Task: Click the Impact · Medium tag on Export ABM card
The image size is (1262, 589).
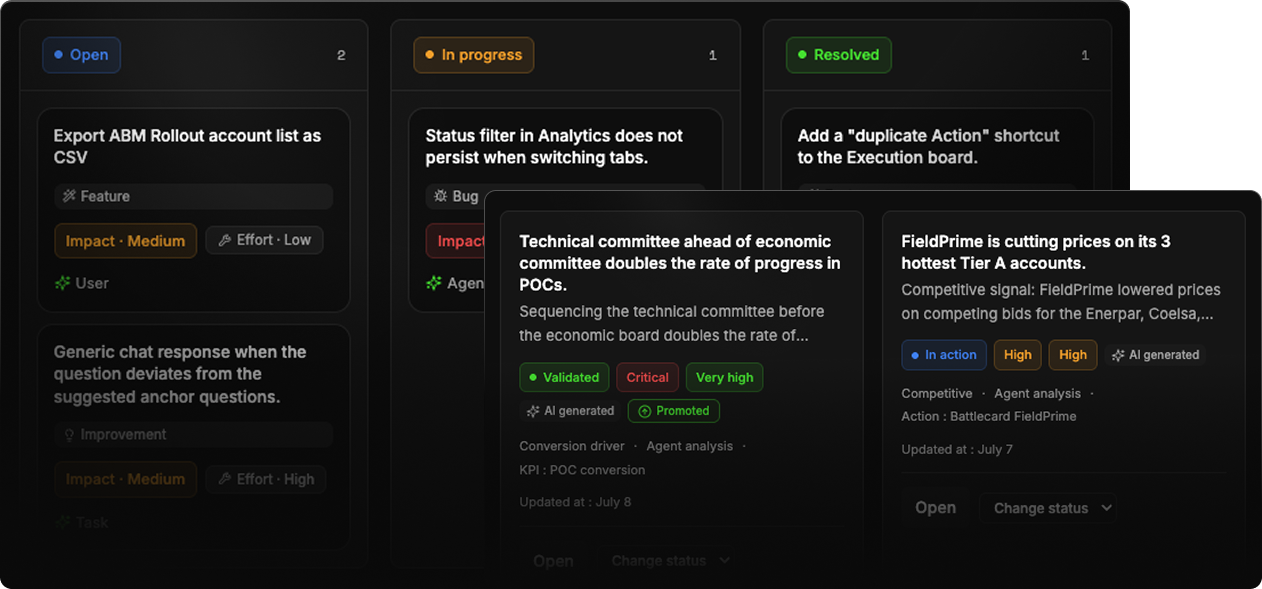Action: coord(125,240)
